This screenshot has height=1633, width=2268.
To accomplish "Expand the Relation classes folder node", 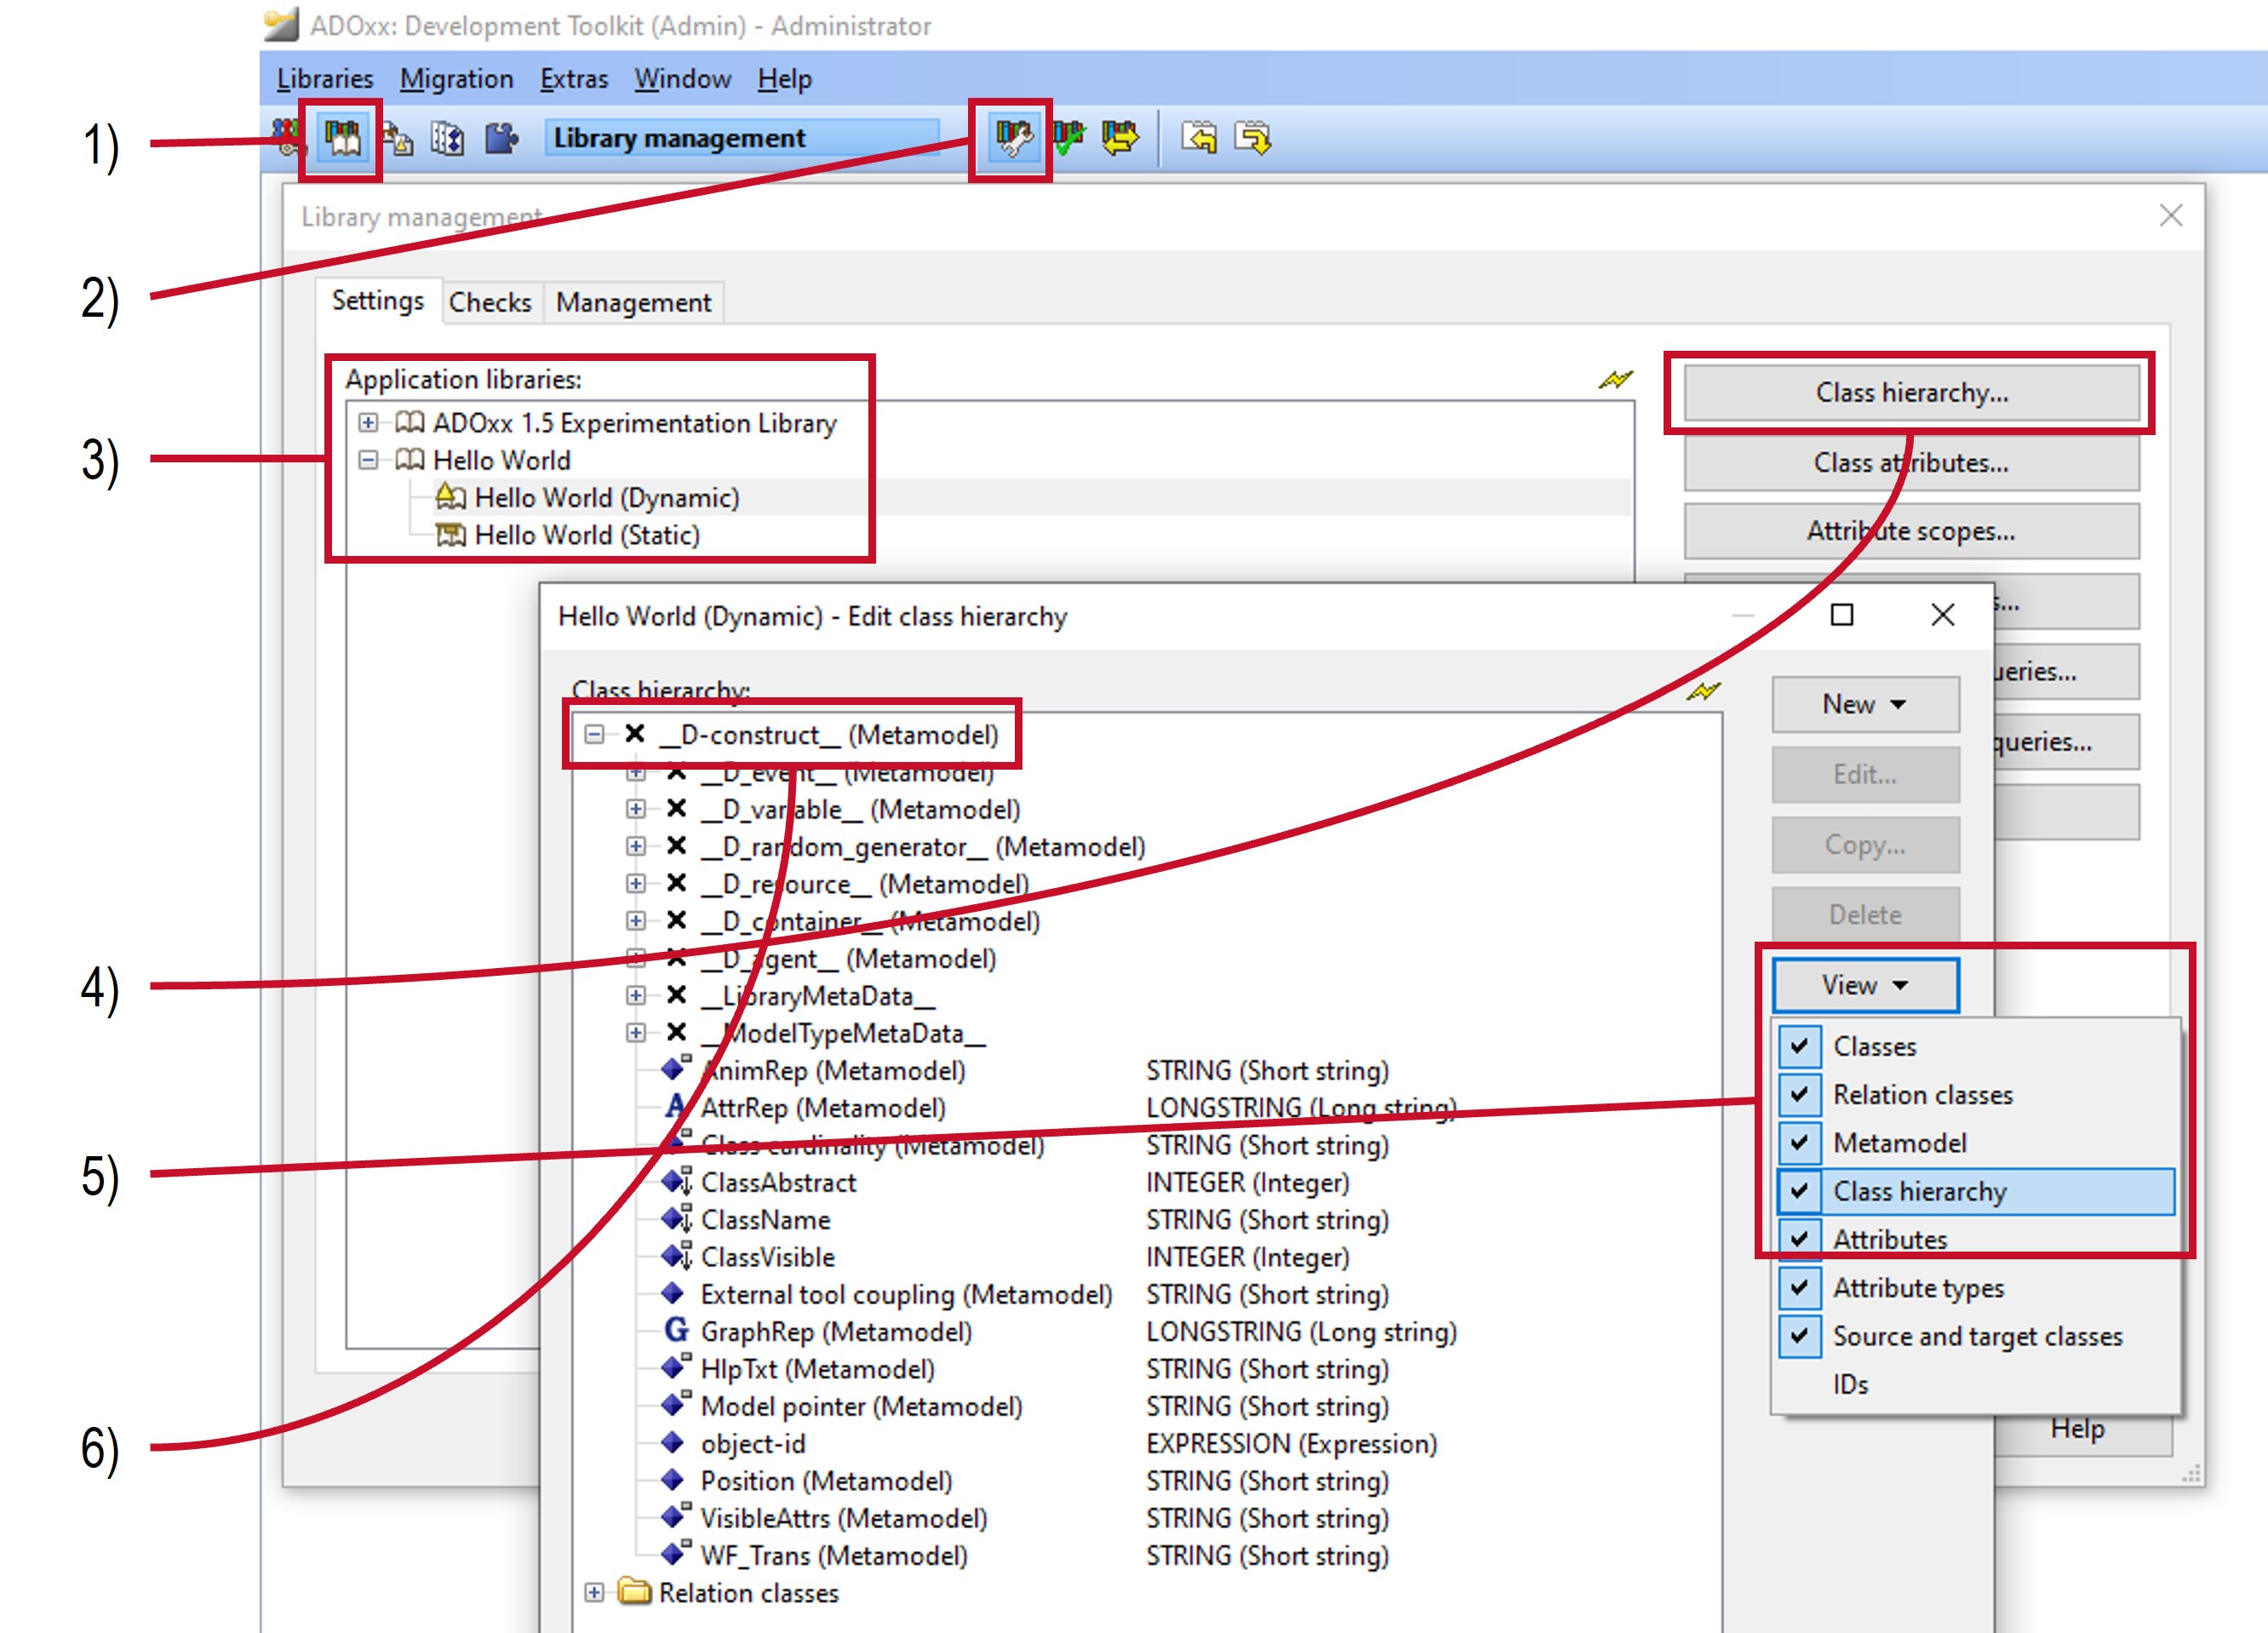I will point(594,1592).
